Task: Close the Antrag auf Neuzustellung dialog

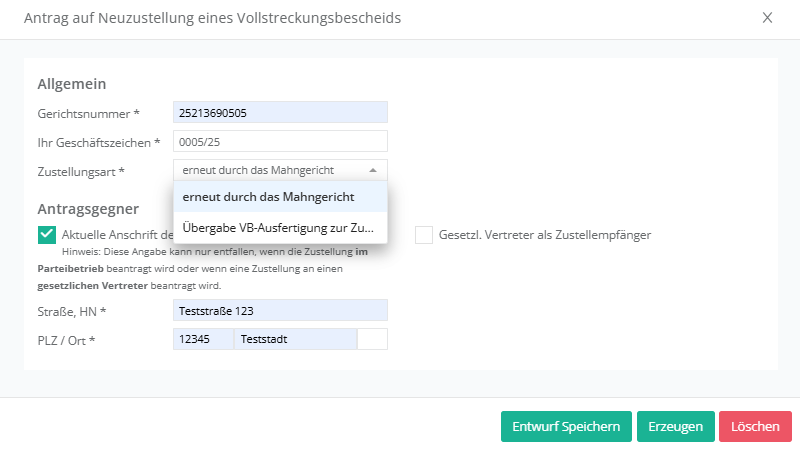Action: click(767, 18)
